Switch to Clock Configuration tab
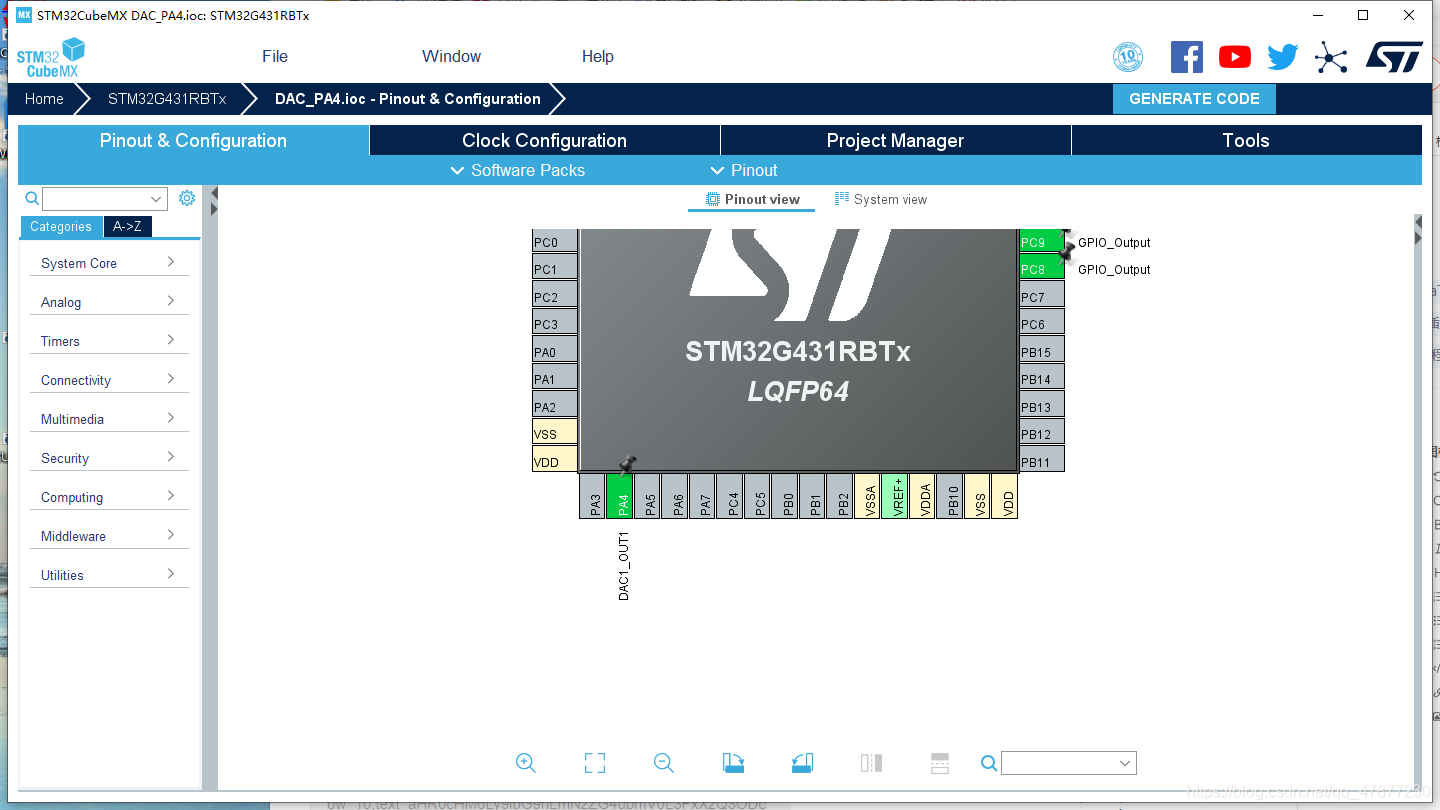Image resolution: width=1440 pixels, height=810 pixels. [544, 140]
